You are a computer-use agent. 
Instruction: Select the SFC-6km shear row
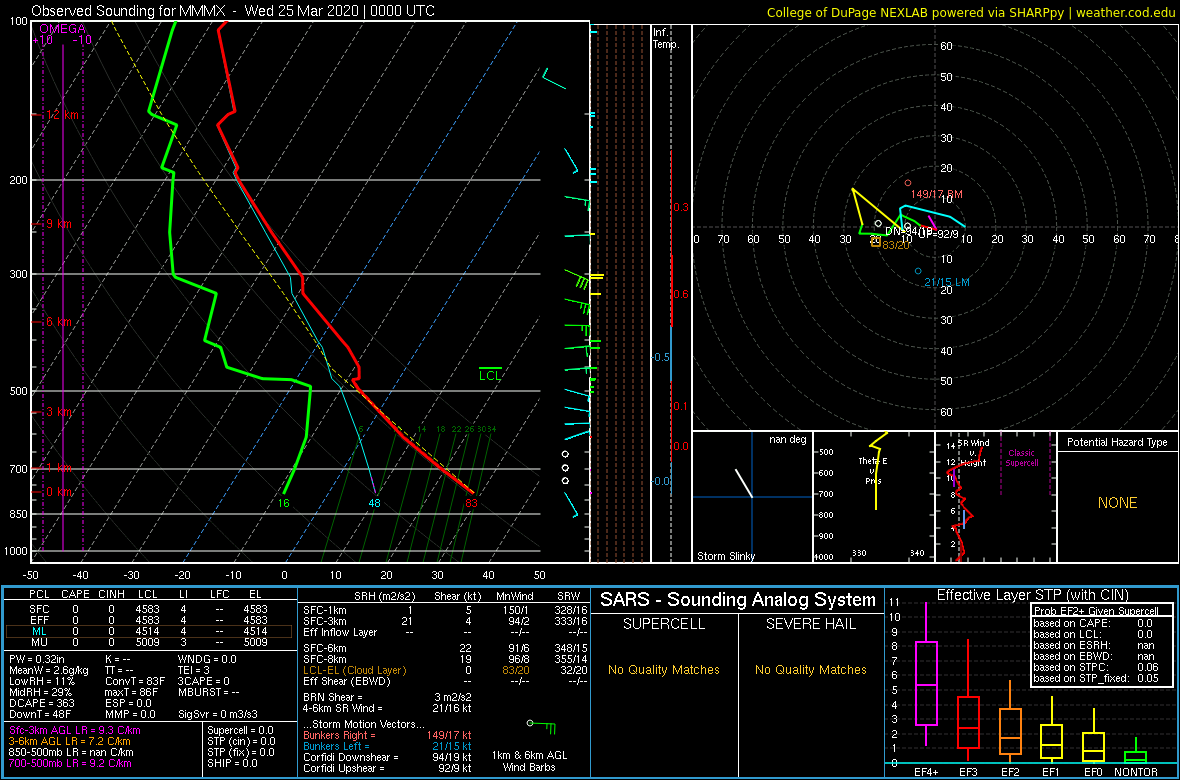[x=445, y=648]
